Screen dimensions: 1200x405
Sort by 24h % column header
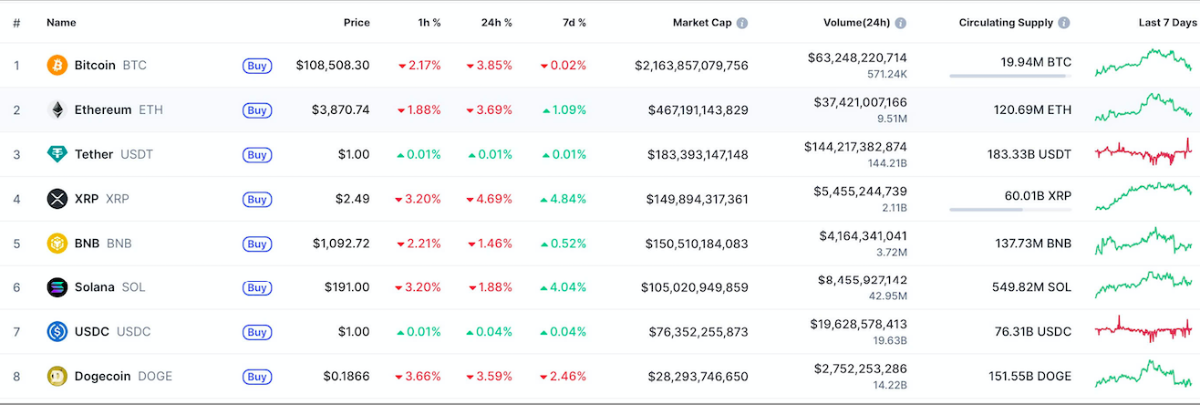coord(497,22)
